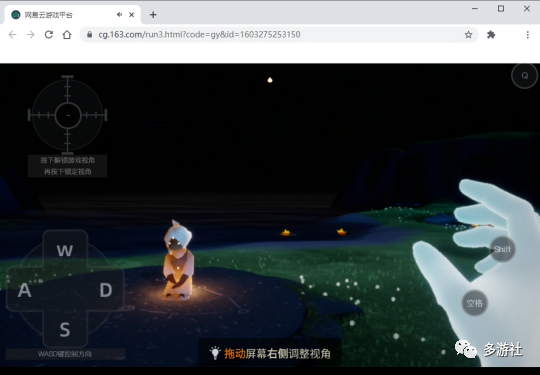540x375 pixels.
Task: Click the 再按下锁定视角 label
Action: [x=68, y=171]
